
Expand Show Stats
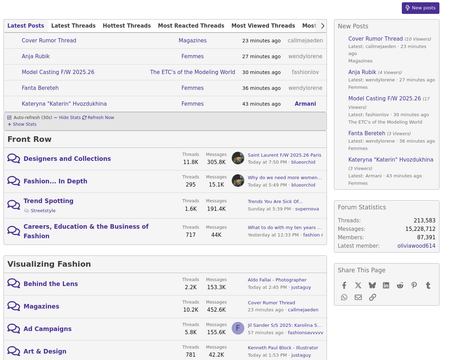coord(22,124)
